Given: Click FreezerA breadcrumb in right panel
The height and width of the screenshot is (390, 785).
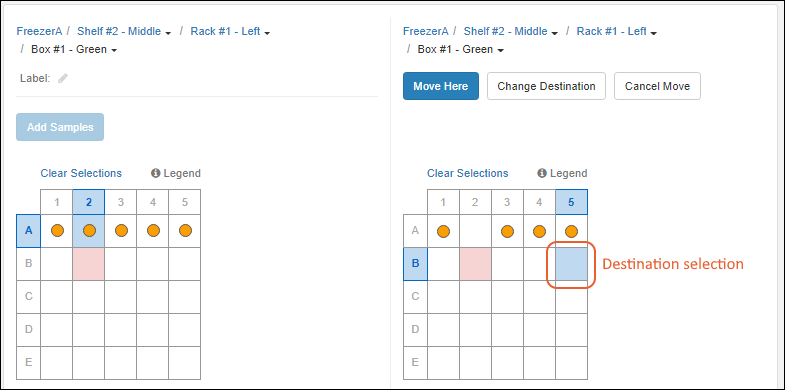Looking at the screenshot, I should click(426, 32).
